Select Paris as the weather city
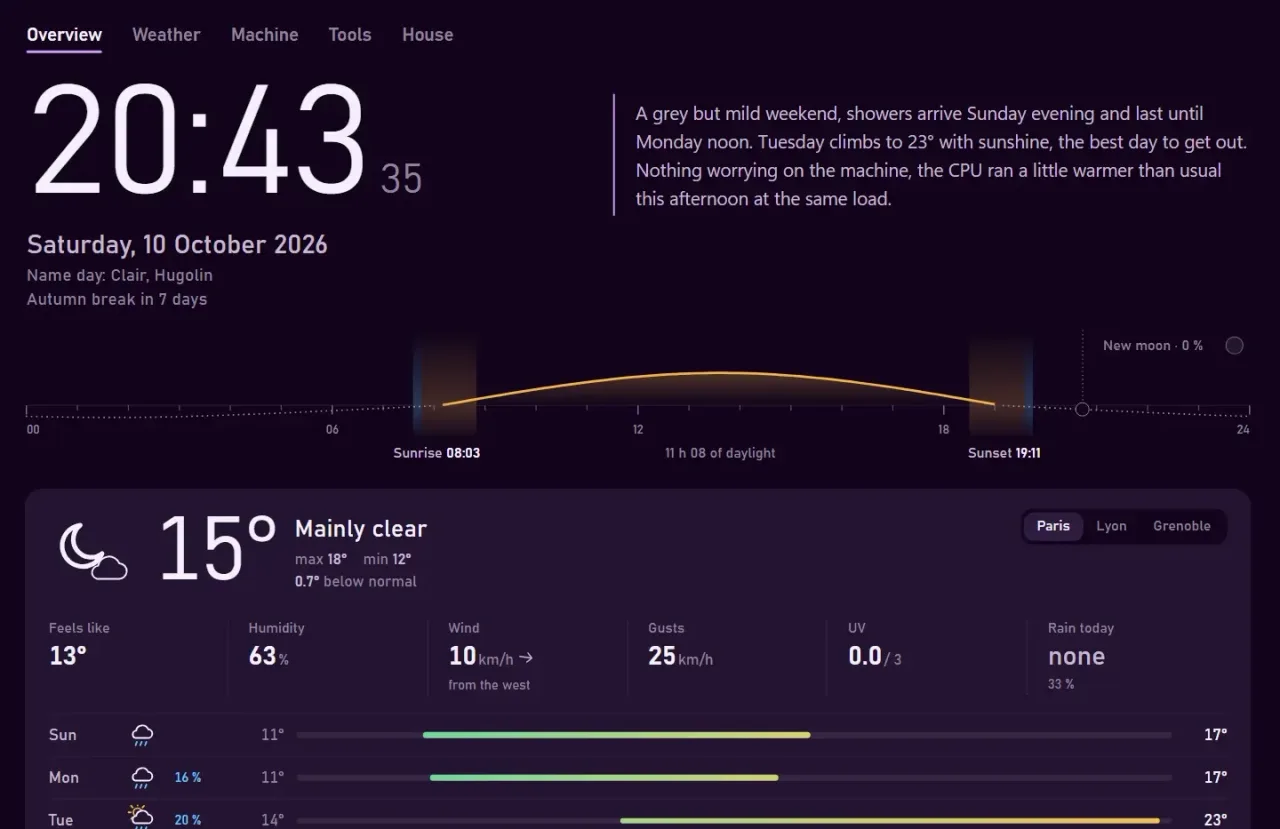Screen dimensions: 1280x829 [1053, 526]
